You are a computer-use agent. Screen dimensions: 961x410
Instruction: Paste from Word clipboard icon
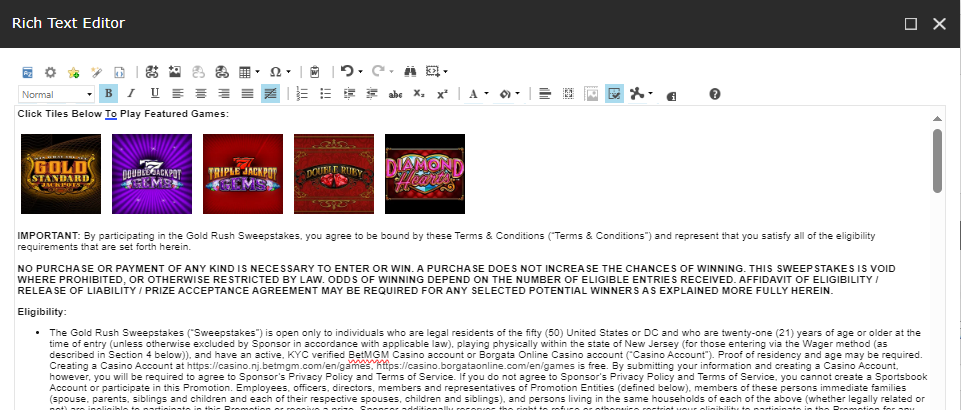[x=314, y=72]
